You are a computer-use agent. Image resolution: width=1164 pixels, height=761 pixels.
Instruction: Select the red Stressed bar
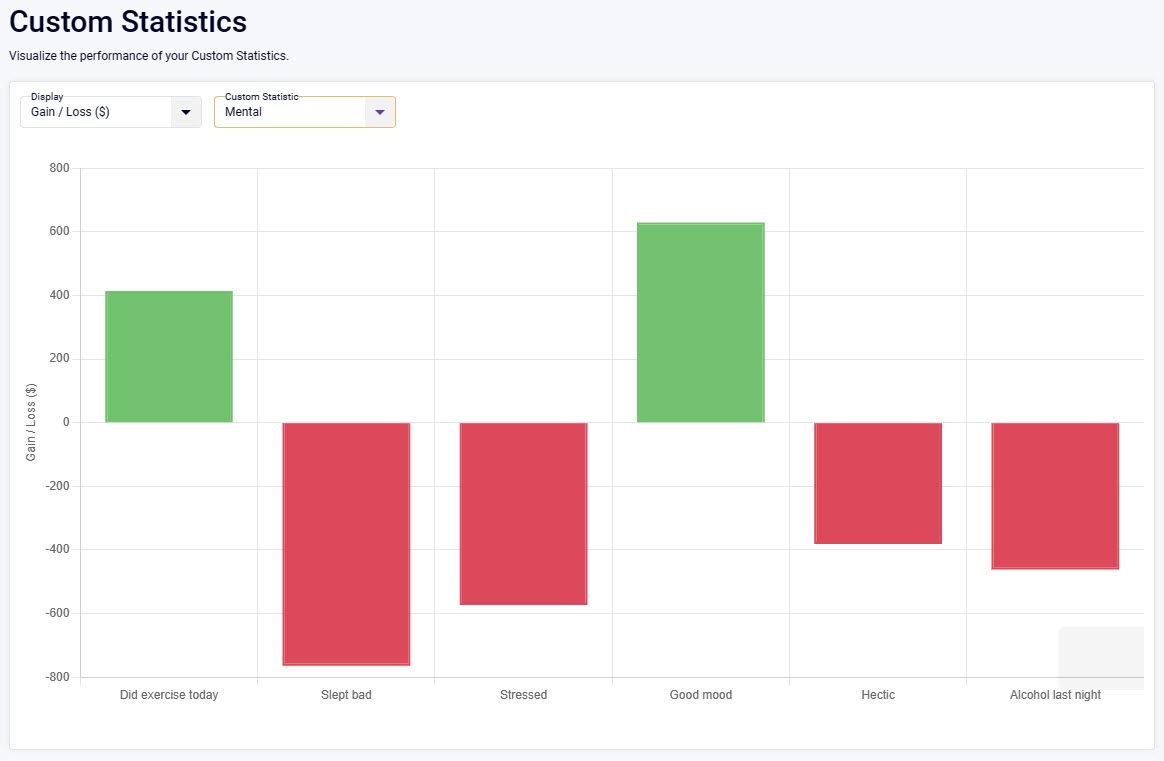point(523,513)
